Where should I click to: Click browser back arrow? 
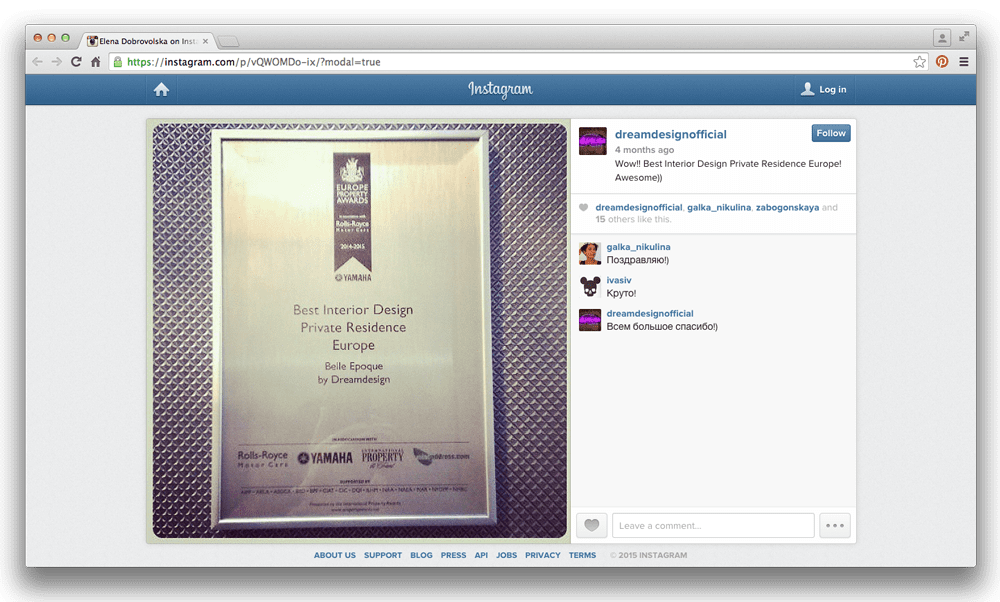(x=38, y=62)
